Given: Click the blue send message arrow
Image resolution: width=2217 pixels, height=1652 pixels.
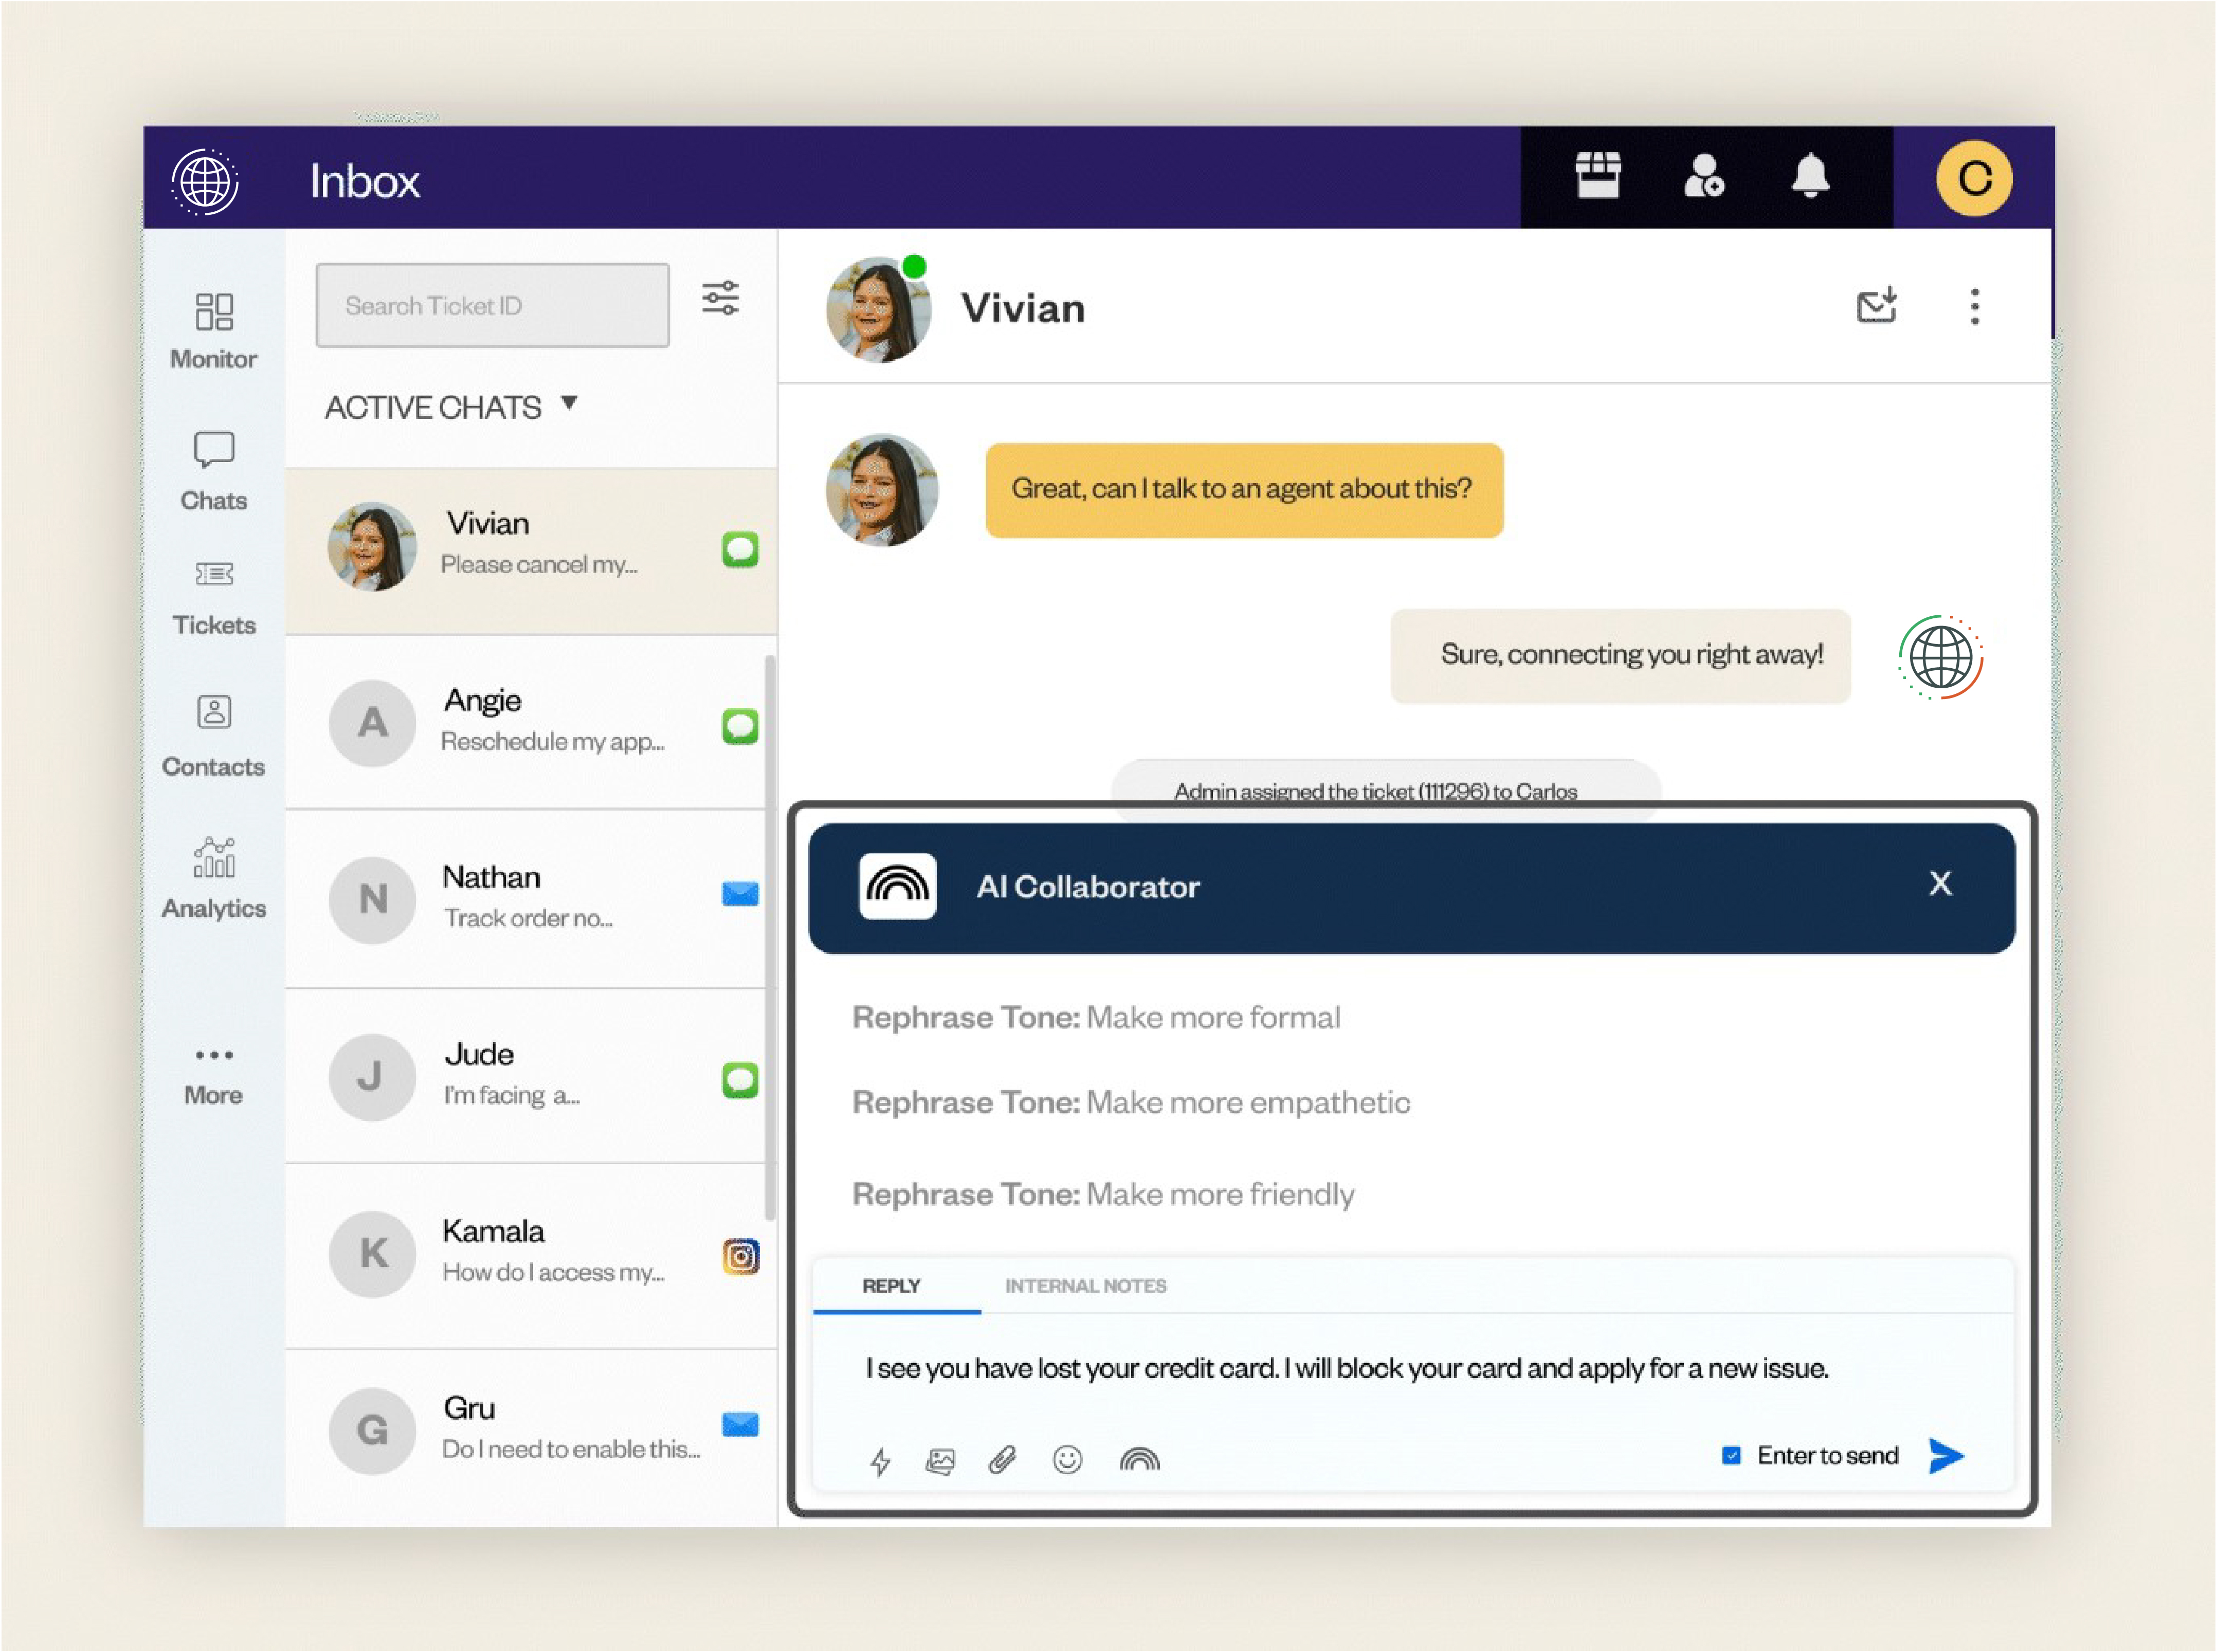Looking at the screenshot, I should pos(1945,1456).
